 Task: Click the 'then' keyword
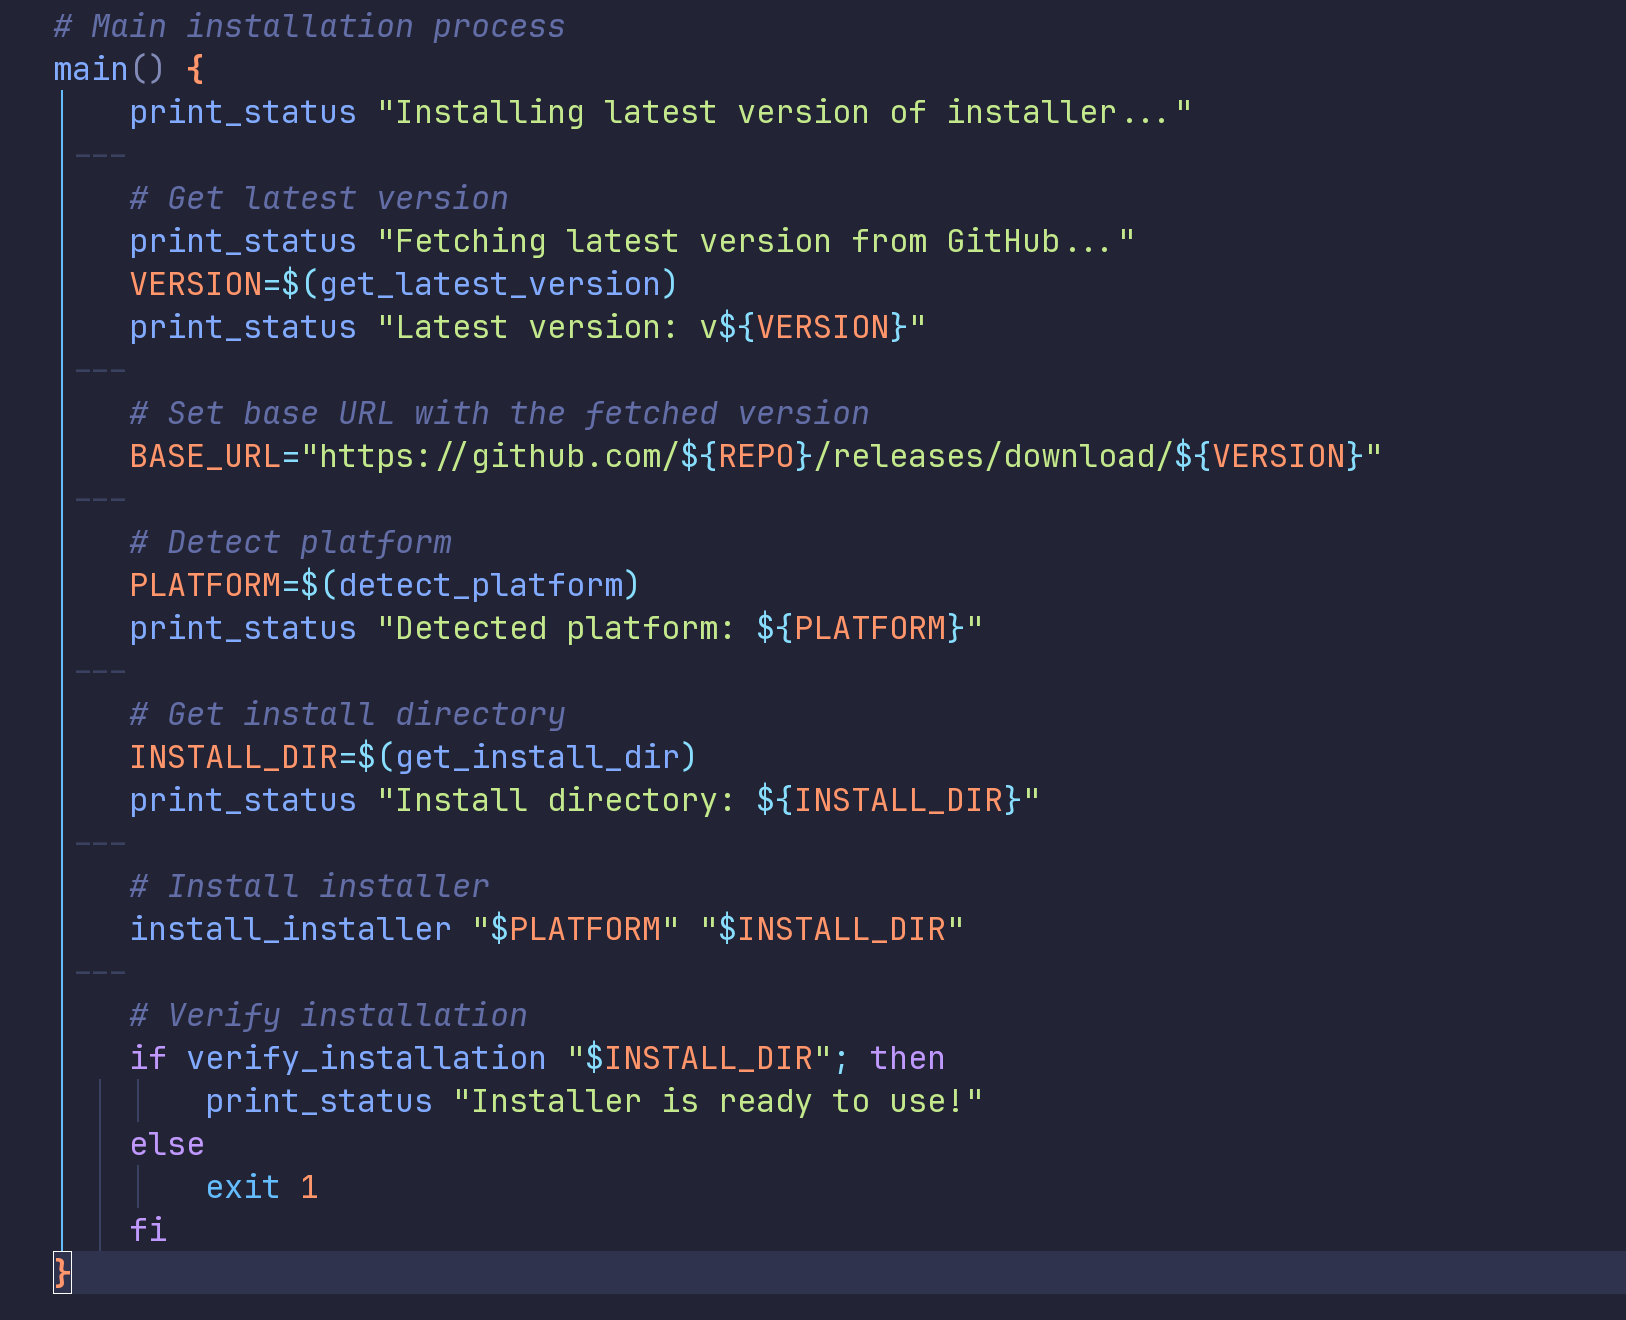(907, 1058)
